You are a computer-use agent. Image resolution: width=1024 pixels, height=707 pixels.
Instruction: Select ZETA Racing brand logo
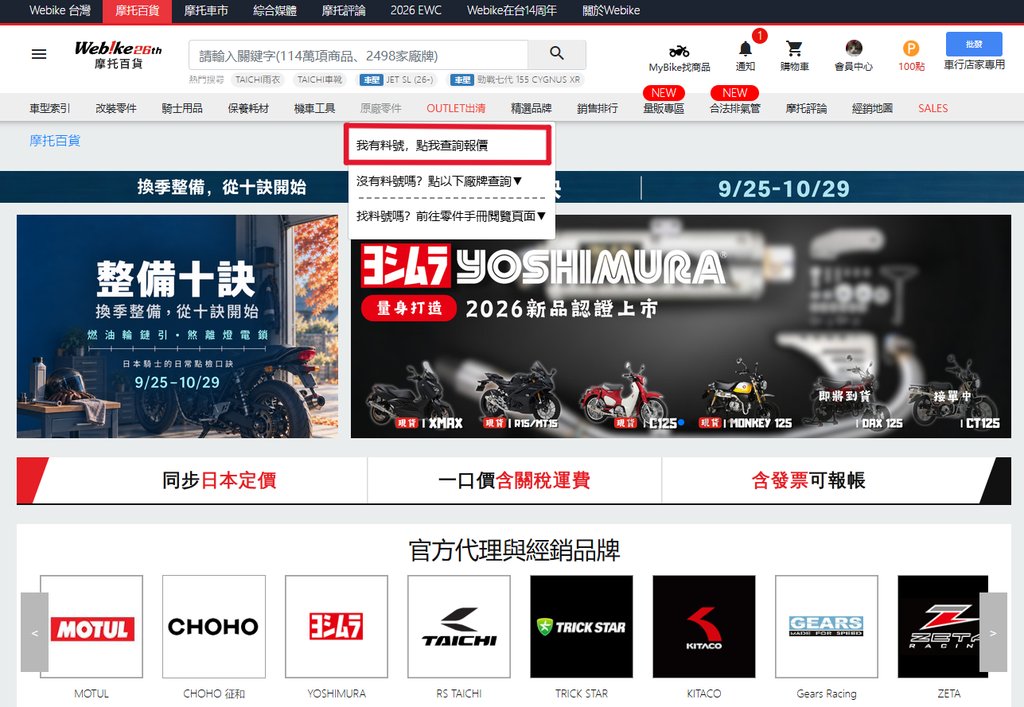943,627
